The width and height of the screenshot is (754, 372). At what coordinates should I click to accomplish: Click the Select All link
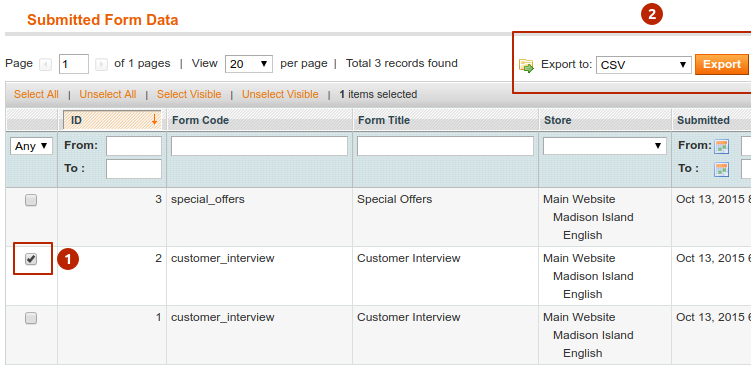pyautogui.click(x=36, y=95)
